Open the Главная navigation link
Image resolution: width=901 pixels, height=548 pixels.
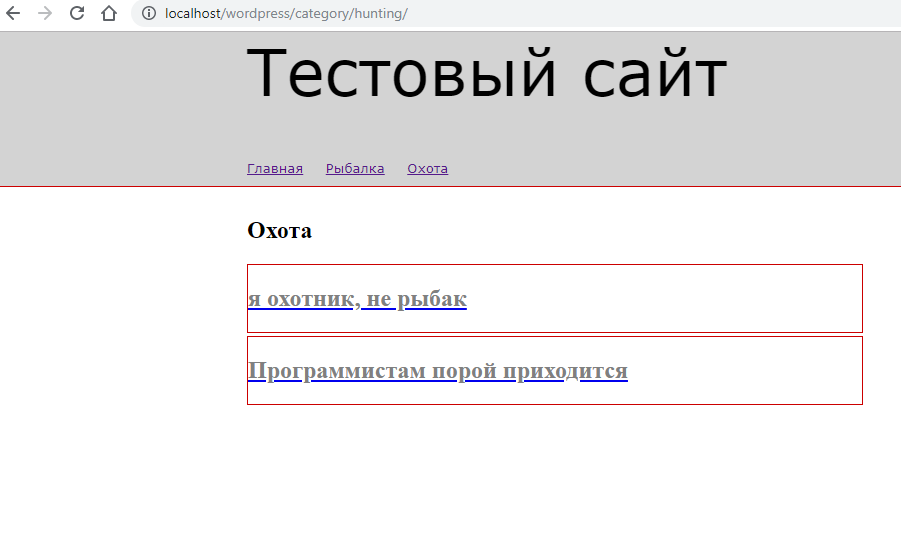275,169
